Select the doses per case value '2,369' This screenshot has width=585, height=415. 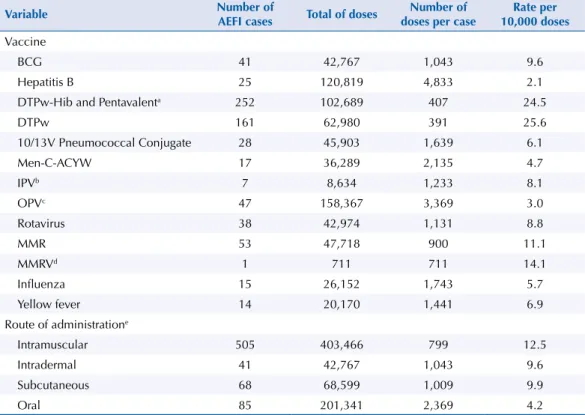pos(438,405)
